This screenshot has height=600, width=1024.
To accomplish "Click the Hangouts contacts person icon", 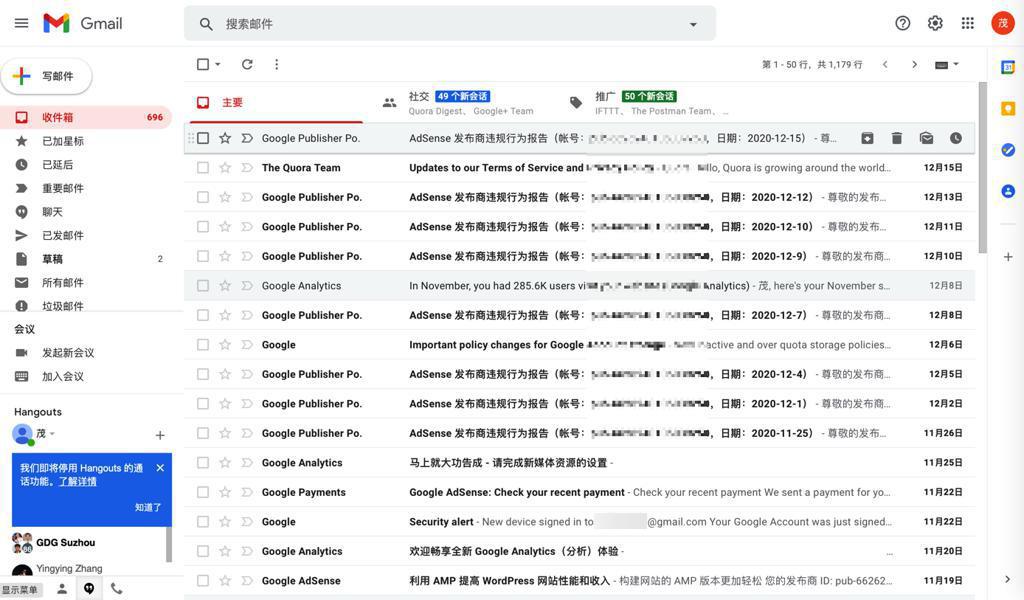I will coord(61,588).
